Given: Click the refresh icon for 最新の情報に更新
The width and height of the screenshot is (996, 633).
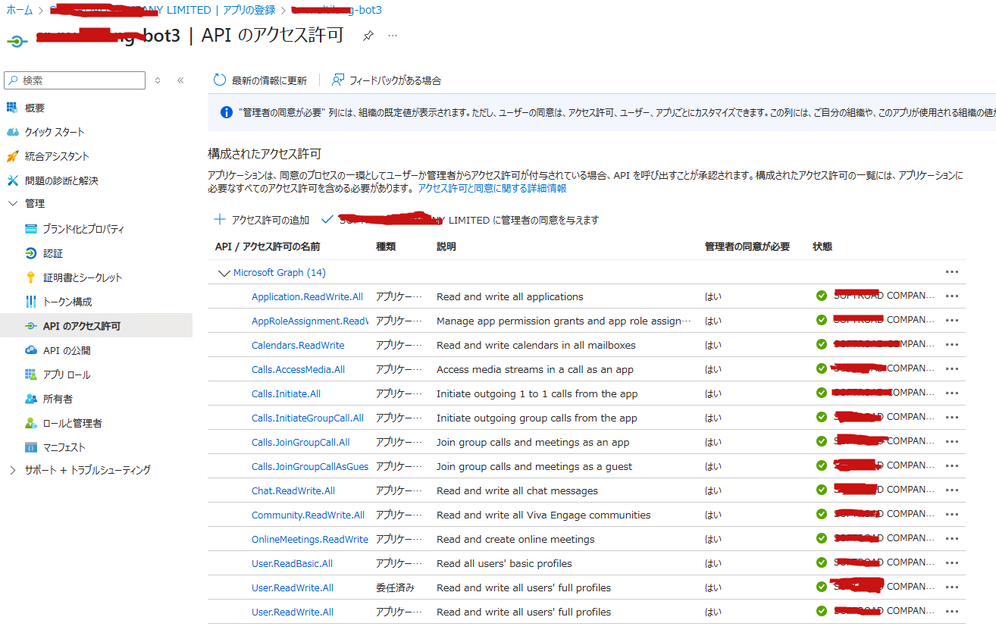Looking at the screenshot, I should (219, 80).
